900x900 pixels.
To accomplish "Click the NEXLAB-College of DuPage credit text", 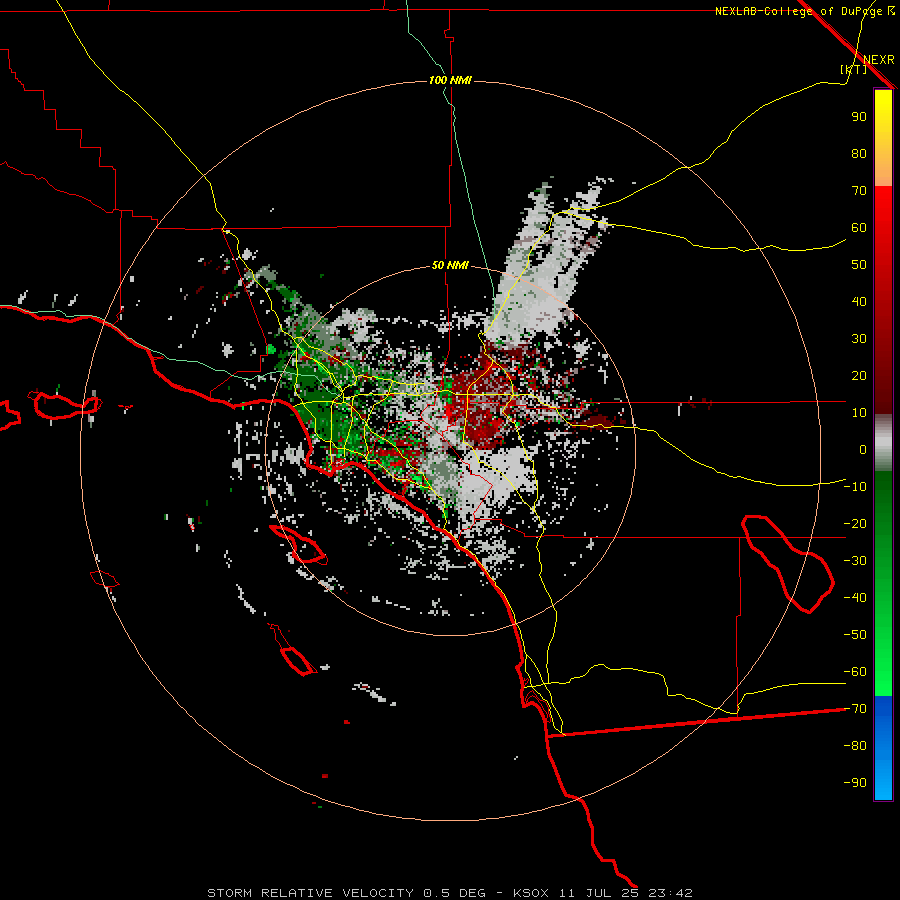I will [x=798, y=11].
